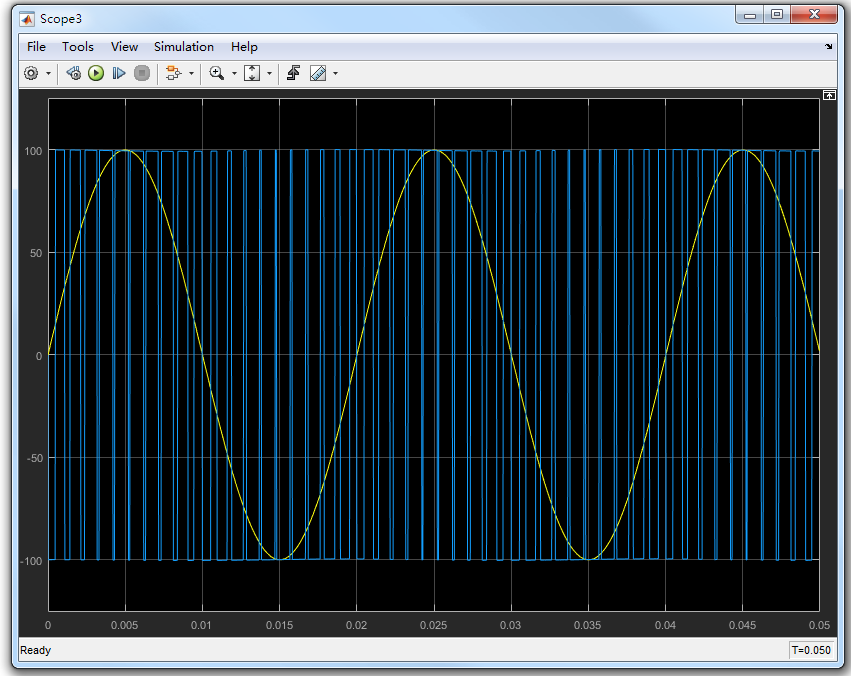851x676 pixels.
Task: Expand the axes scaling dropdown arrow
Action: pos(269,73)
